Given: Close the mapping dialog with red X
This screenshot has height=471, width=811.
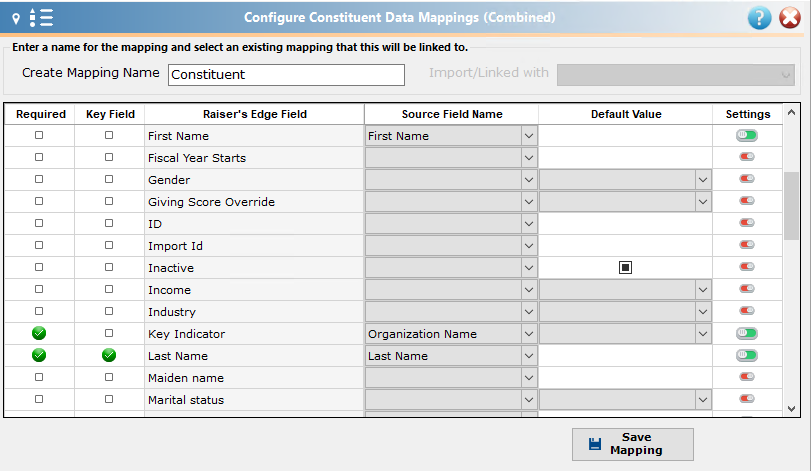Looking at the screenshot, I should (790, 18).
